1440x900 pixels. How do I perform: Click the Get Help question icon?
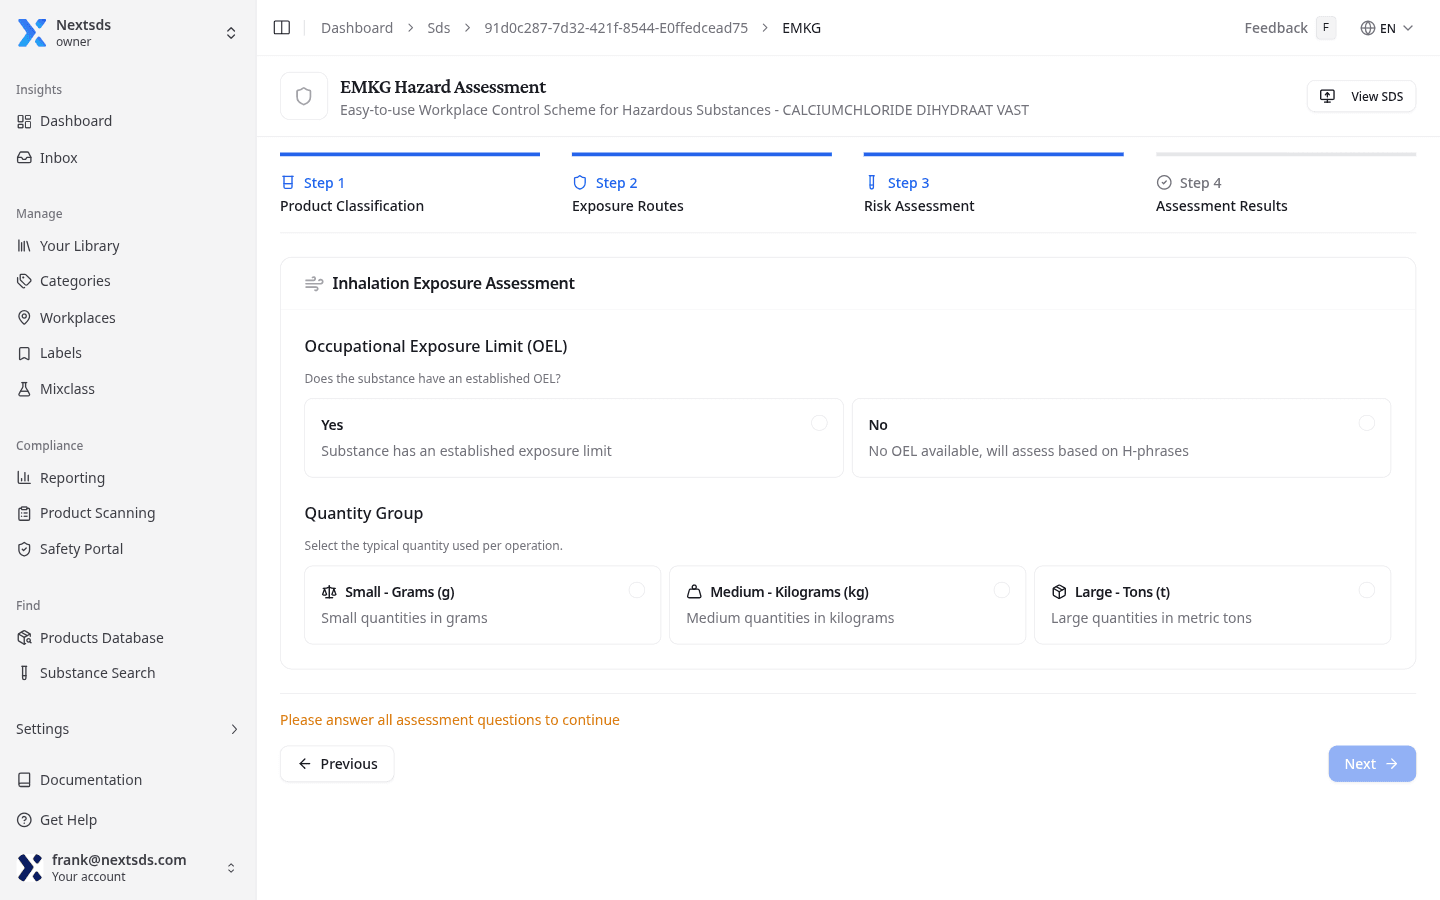click(x=24, y=820)
